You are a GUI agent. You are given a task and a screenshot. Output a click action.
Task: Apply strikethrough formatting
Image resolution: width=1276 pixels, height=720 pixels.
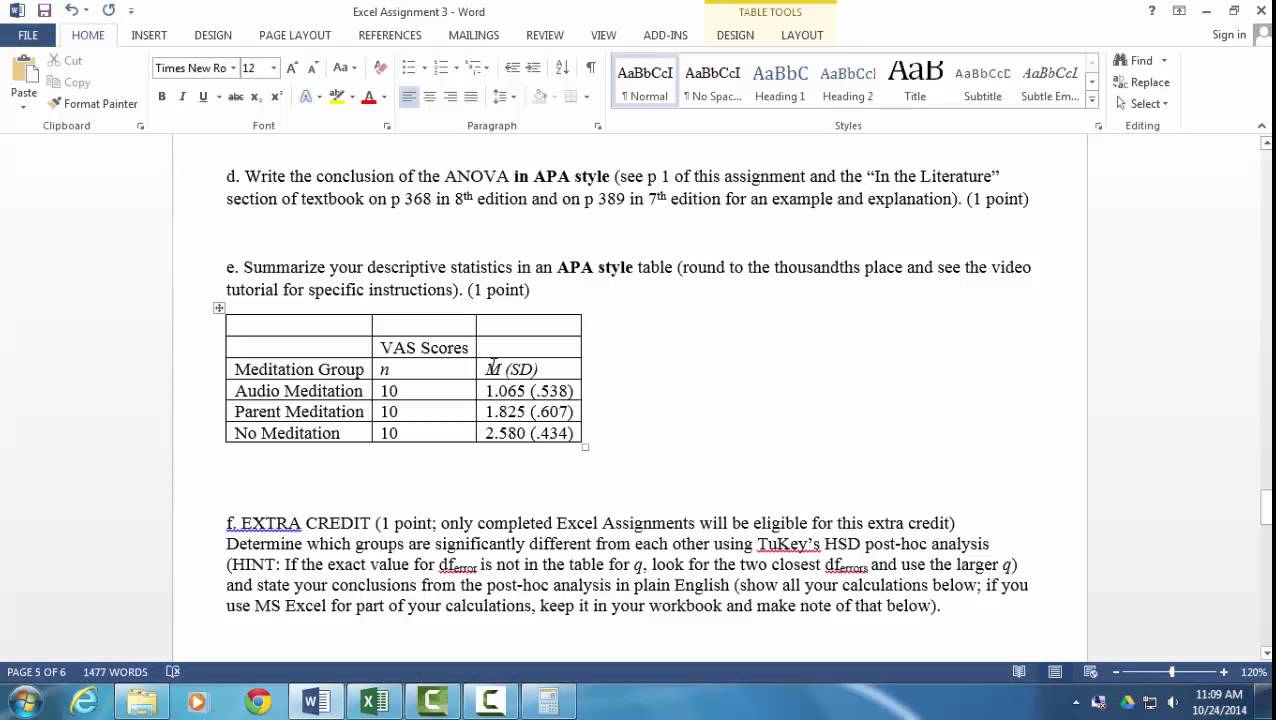pyautogui.click(x=235, y=97)
